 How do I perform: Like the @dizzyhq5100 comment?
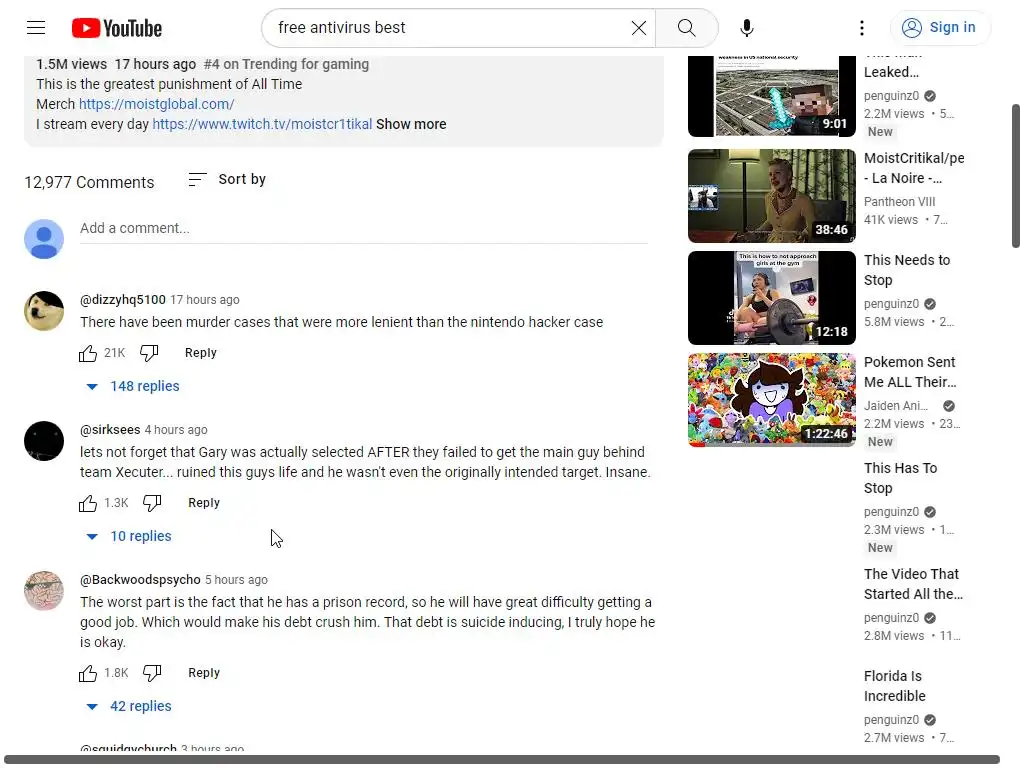[x=88, y=353]
